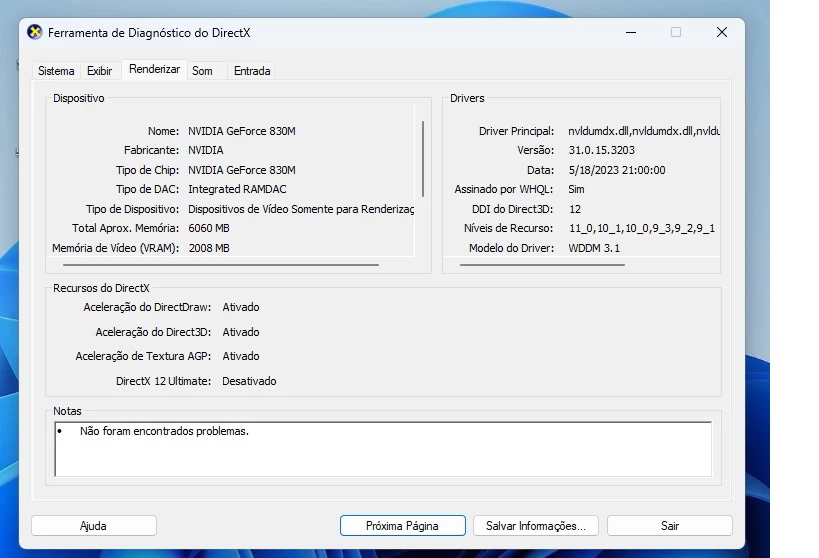The width and height of the screenshot is (819, 558).
Task: Open the Entrada tab
Action: [252, 71]
